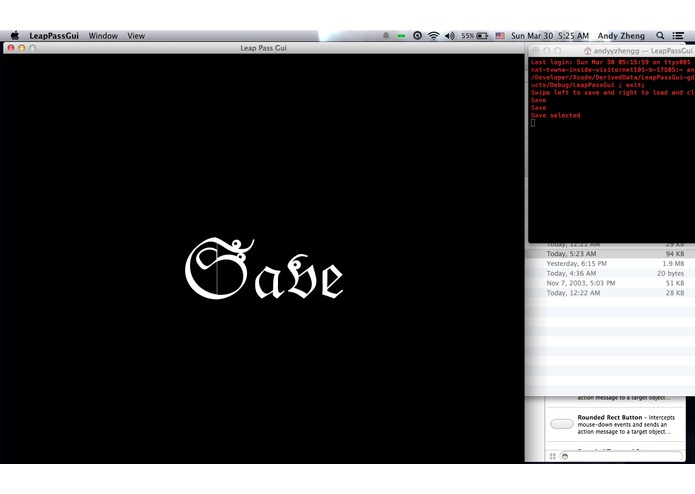This screenshot has width=695, height=494.
Task: Open Spotlight search magnifier
Action: (660, 35)
